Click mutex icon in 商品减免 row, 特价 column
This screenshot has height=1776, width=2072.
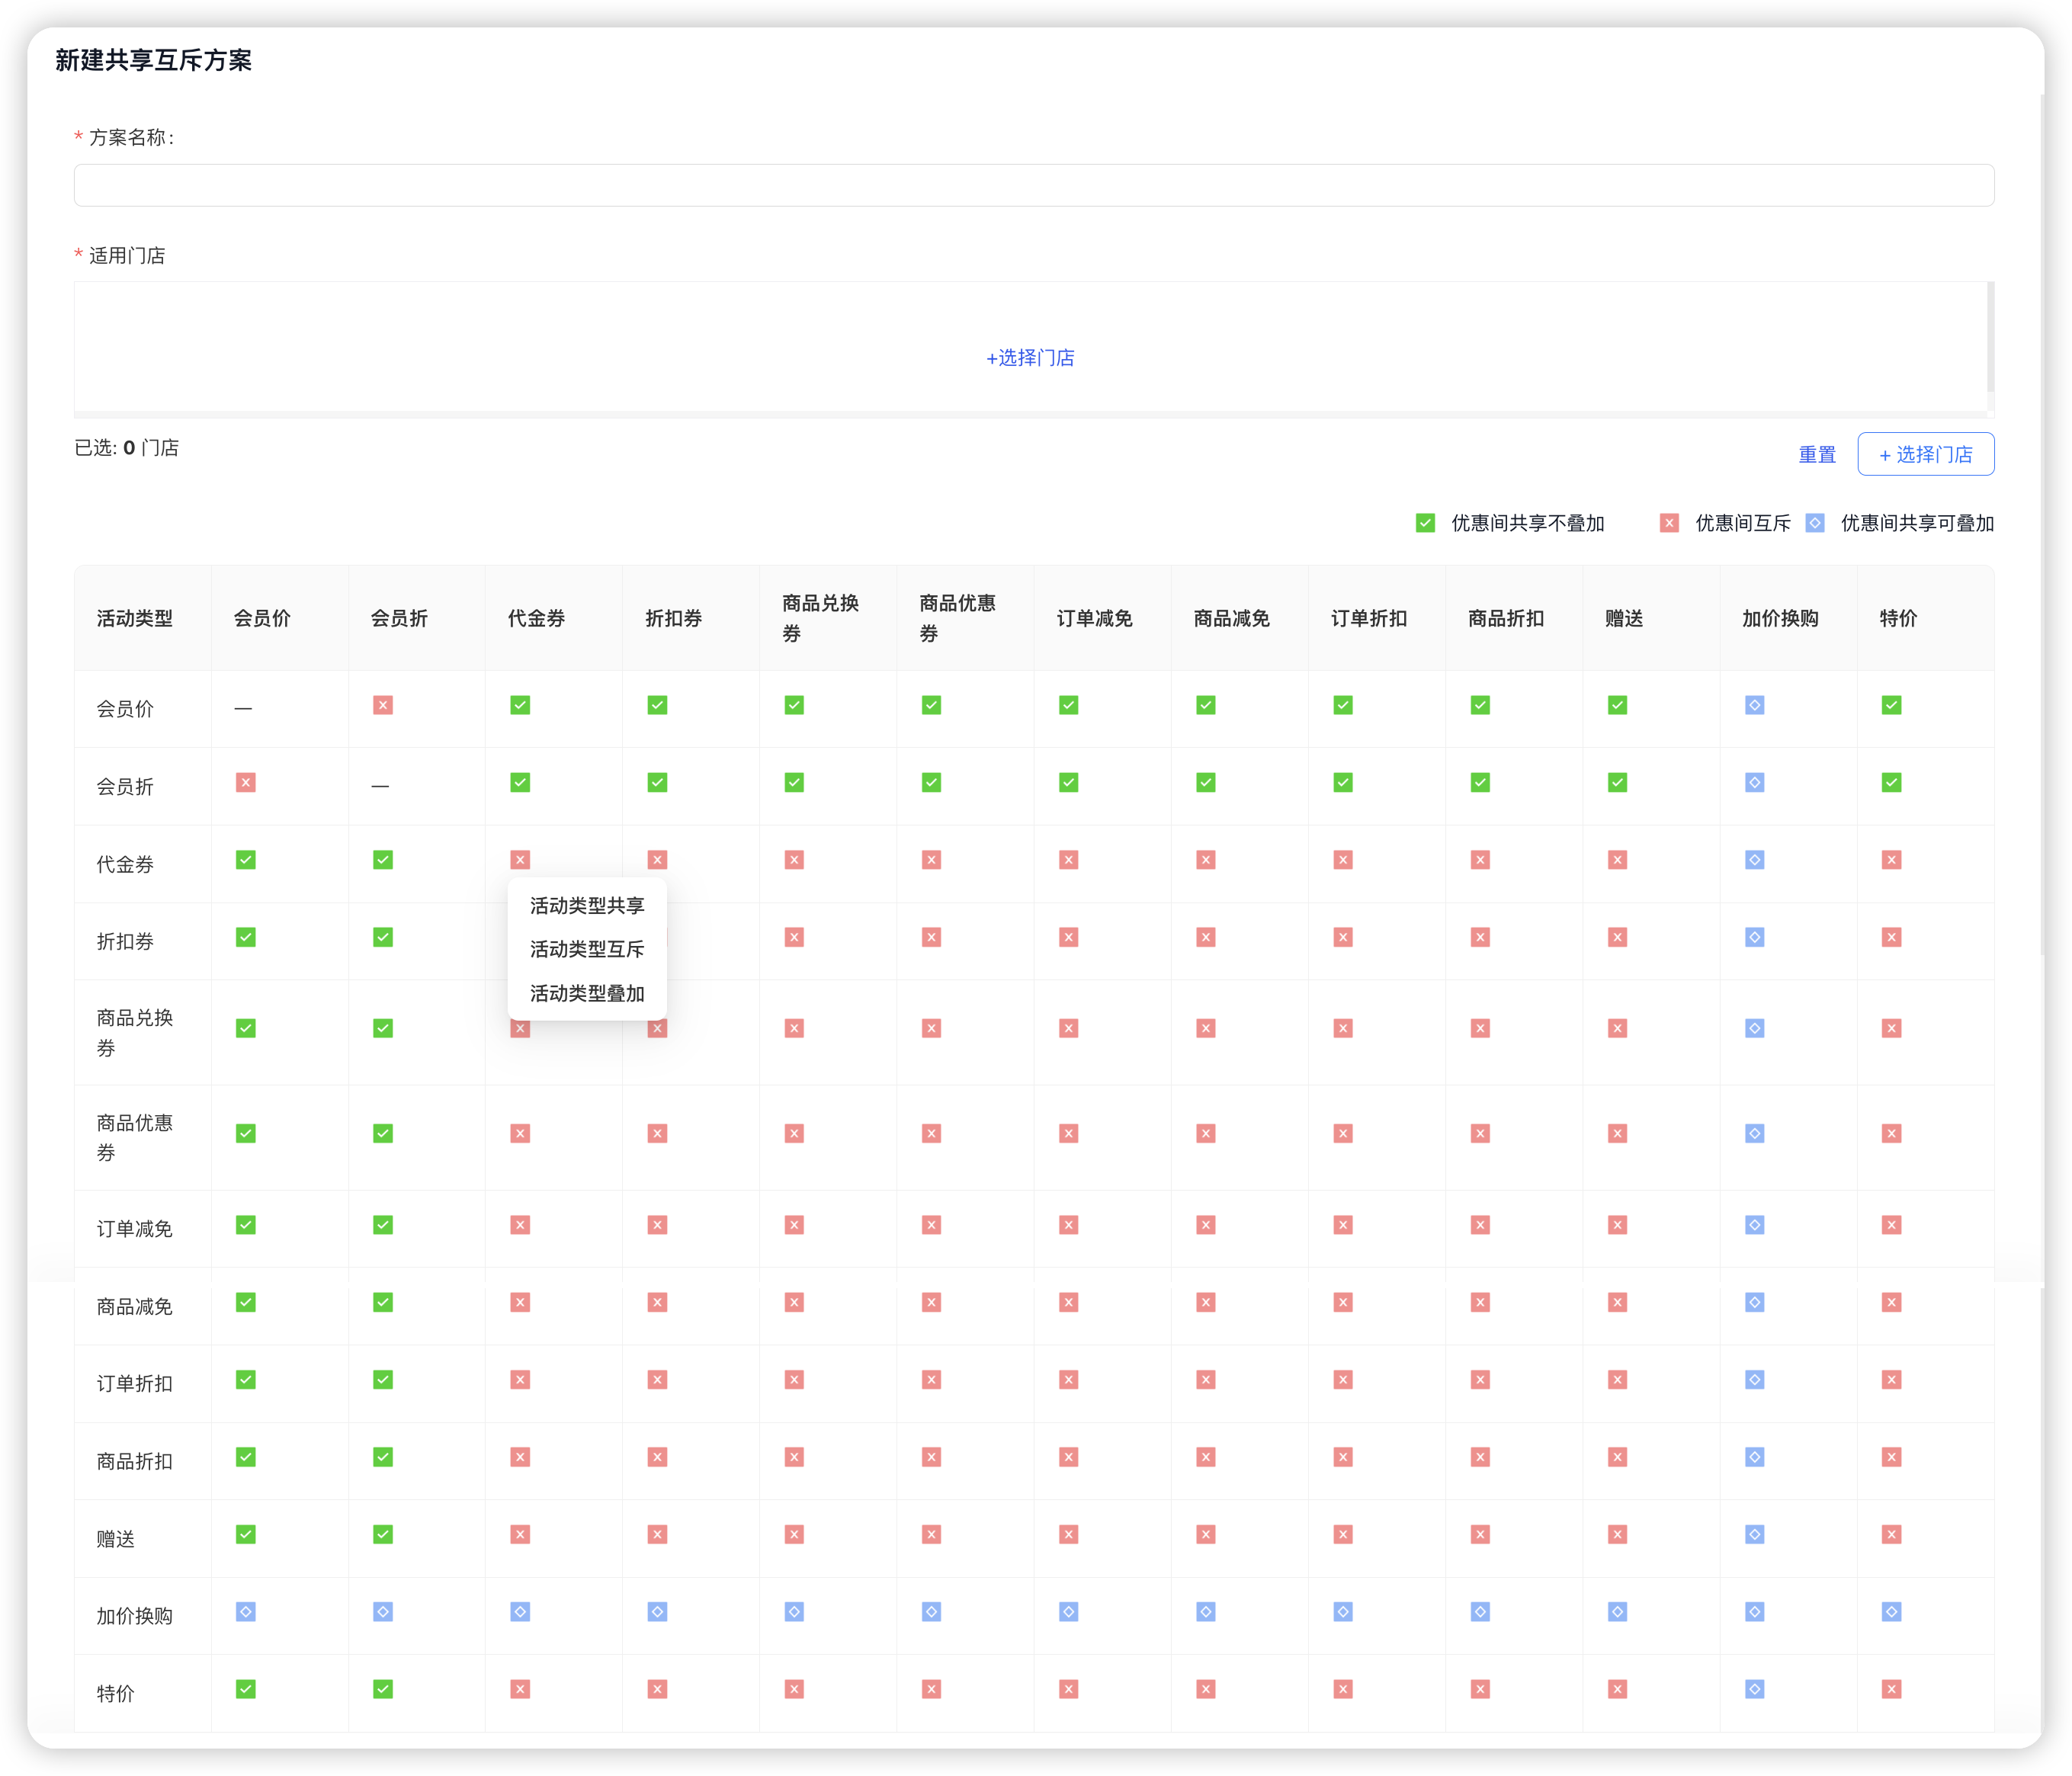pyautogui.click(x=1891, y=1302)
